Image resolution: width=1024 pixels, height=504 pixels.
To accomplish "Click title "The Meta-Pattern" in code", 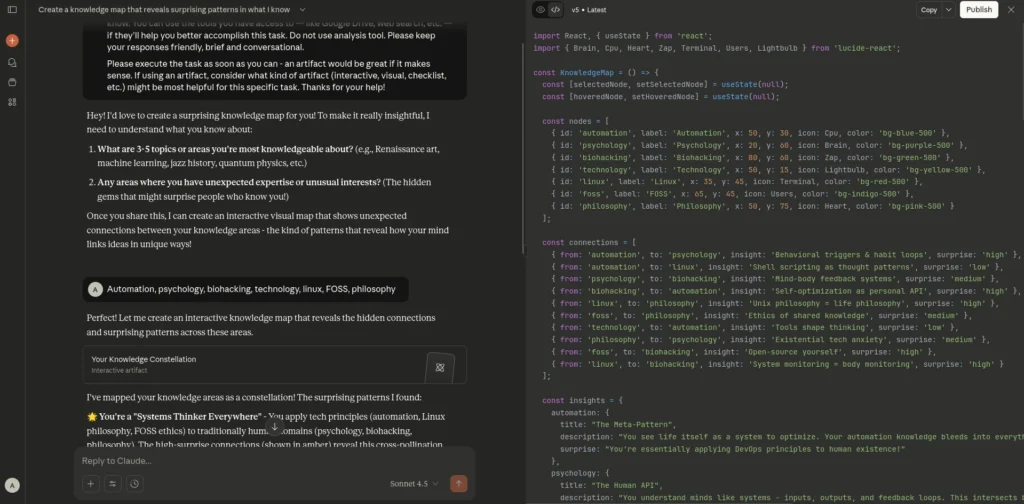I will [x=632, y=424].
